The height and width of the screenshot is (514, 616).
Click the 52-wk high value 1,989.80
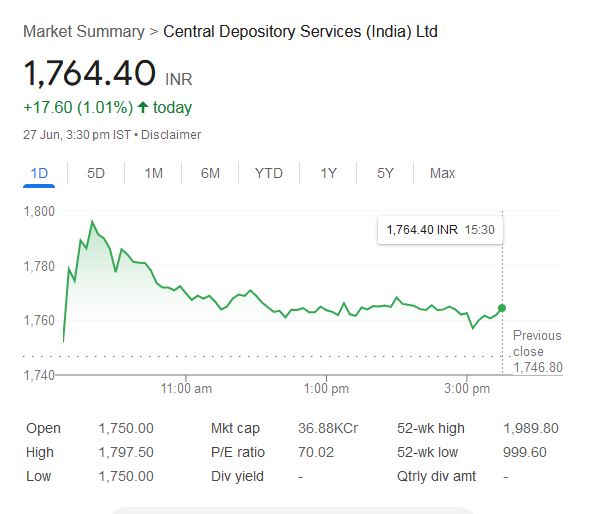[530, 428]
